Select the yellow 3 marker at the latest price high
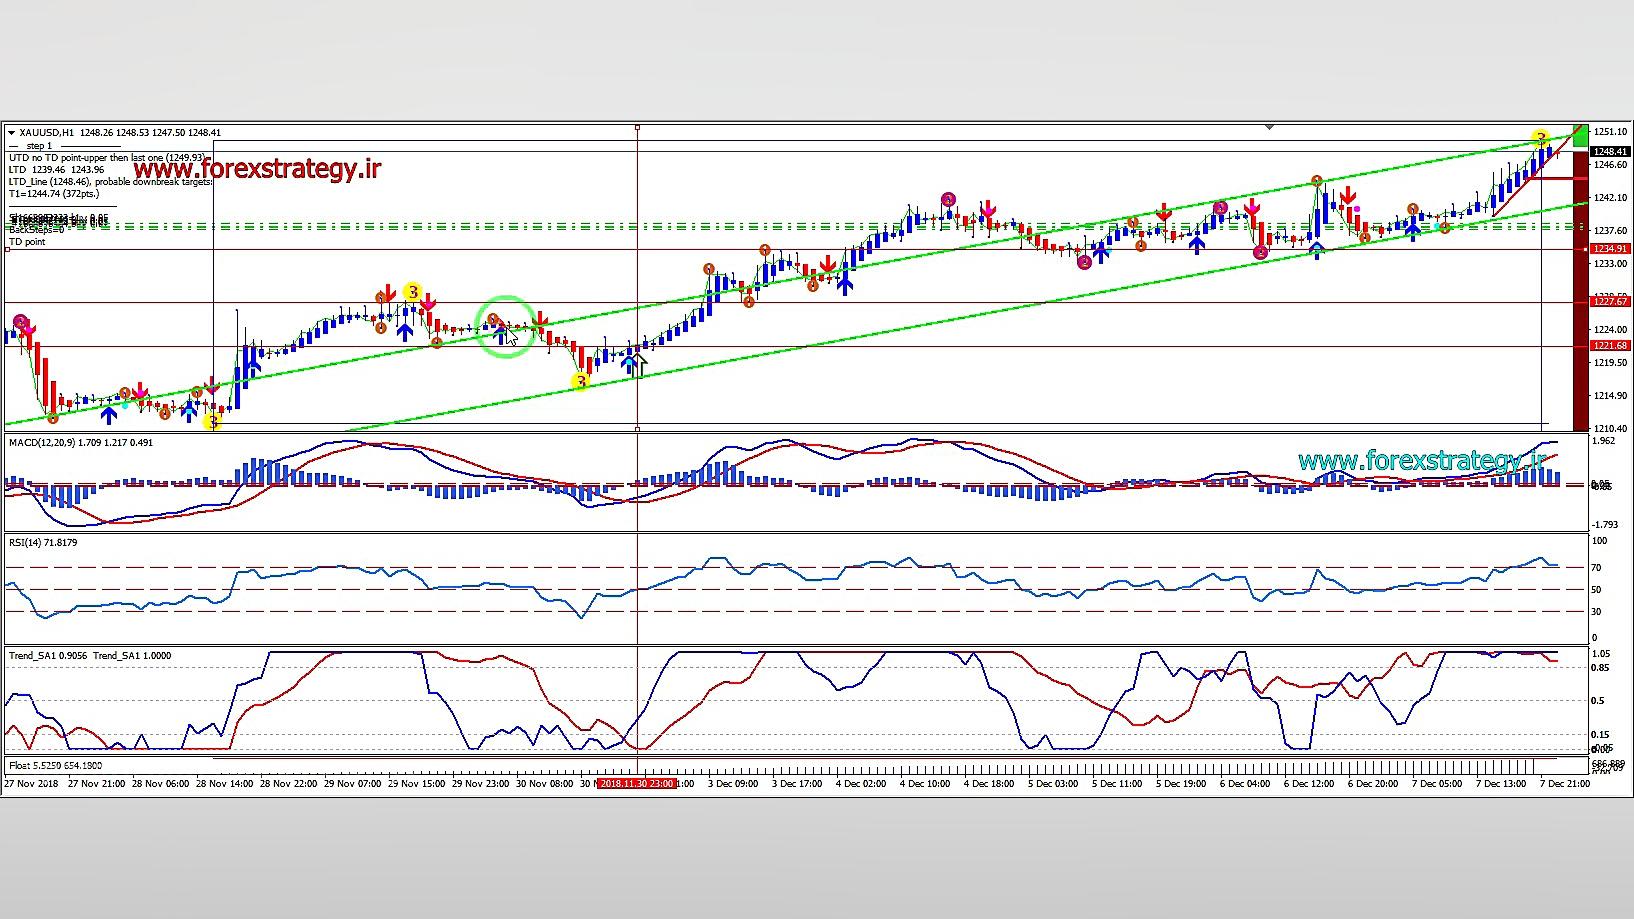The height and width of the screenshot is (919, 1634). 1541,138
